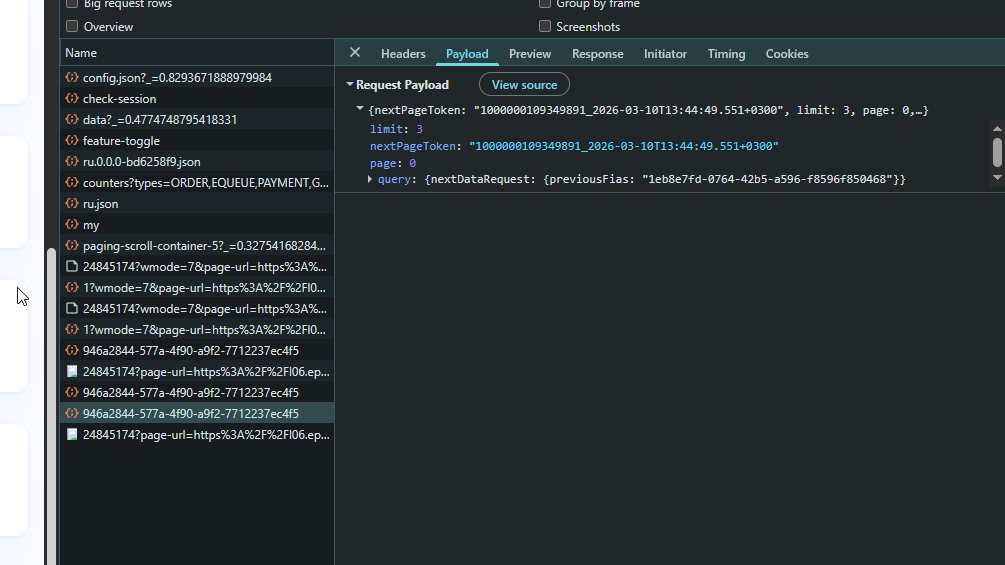This screenshot has height=565, width=1005.
Task: Collapse the Request Payload section
Action: (350, 85)
